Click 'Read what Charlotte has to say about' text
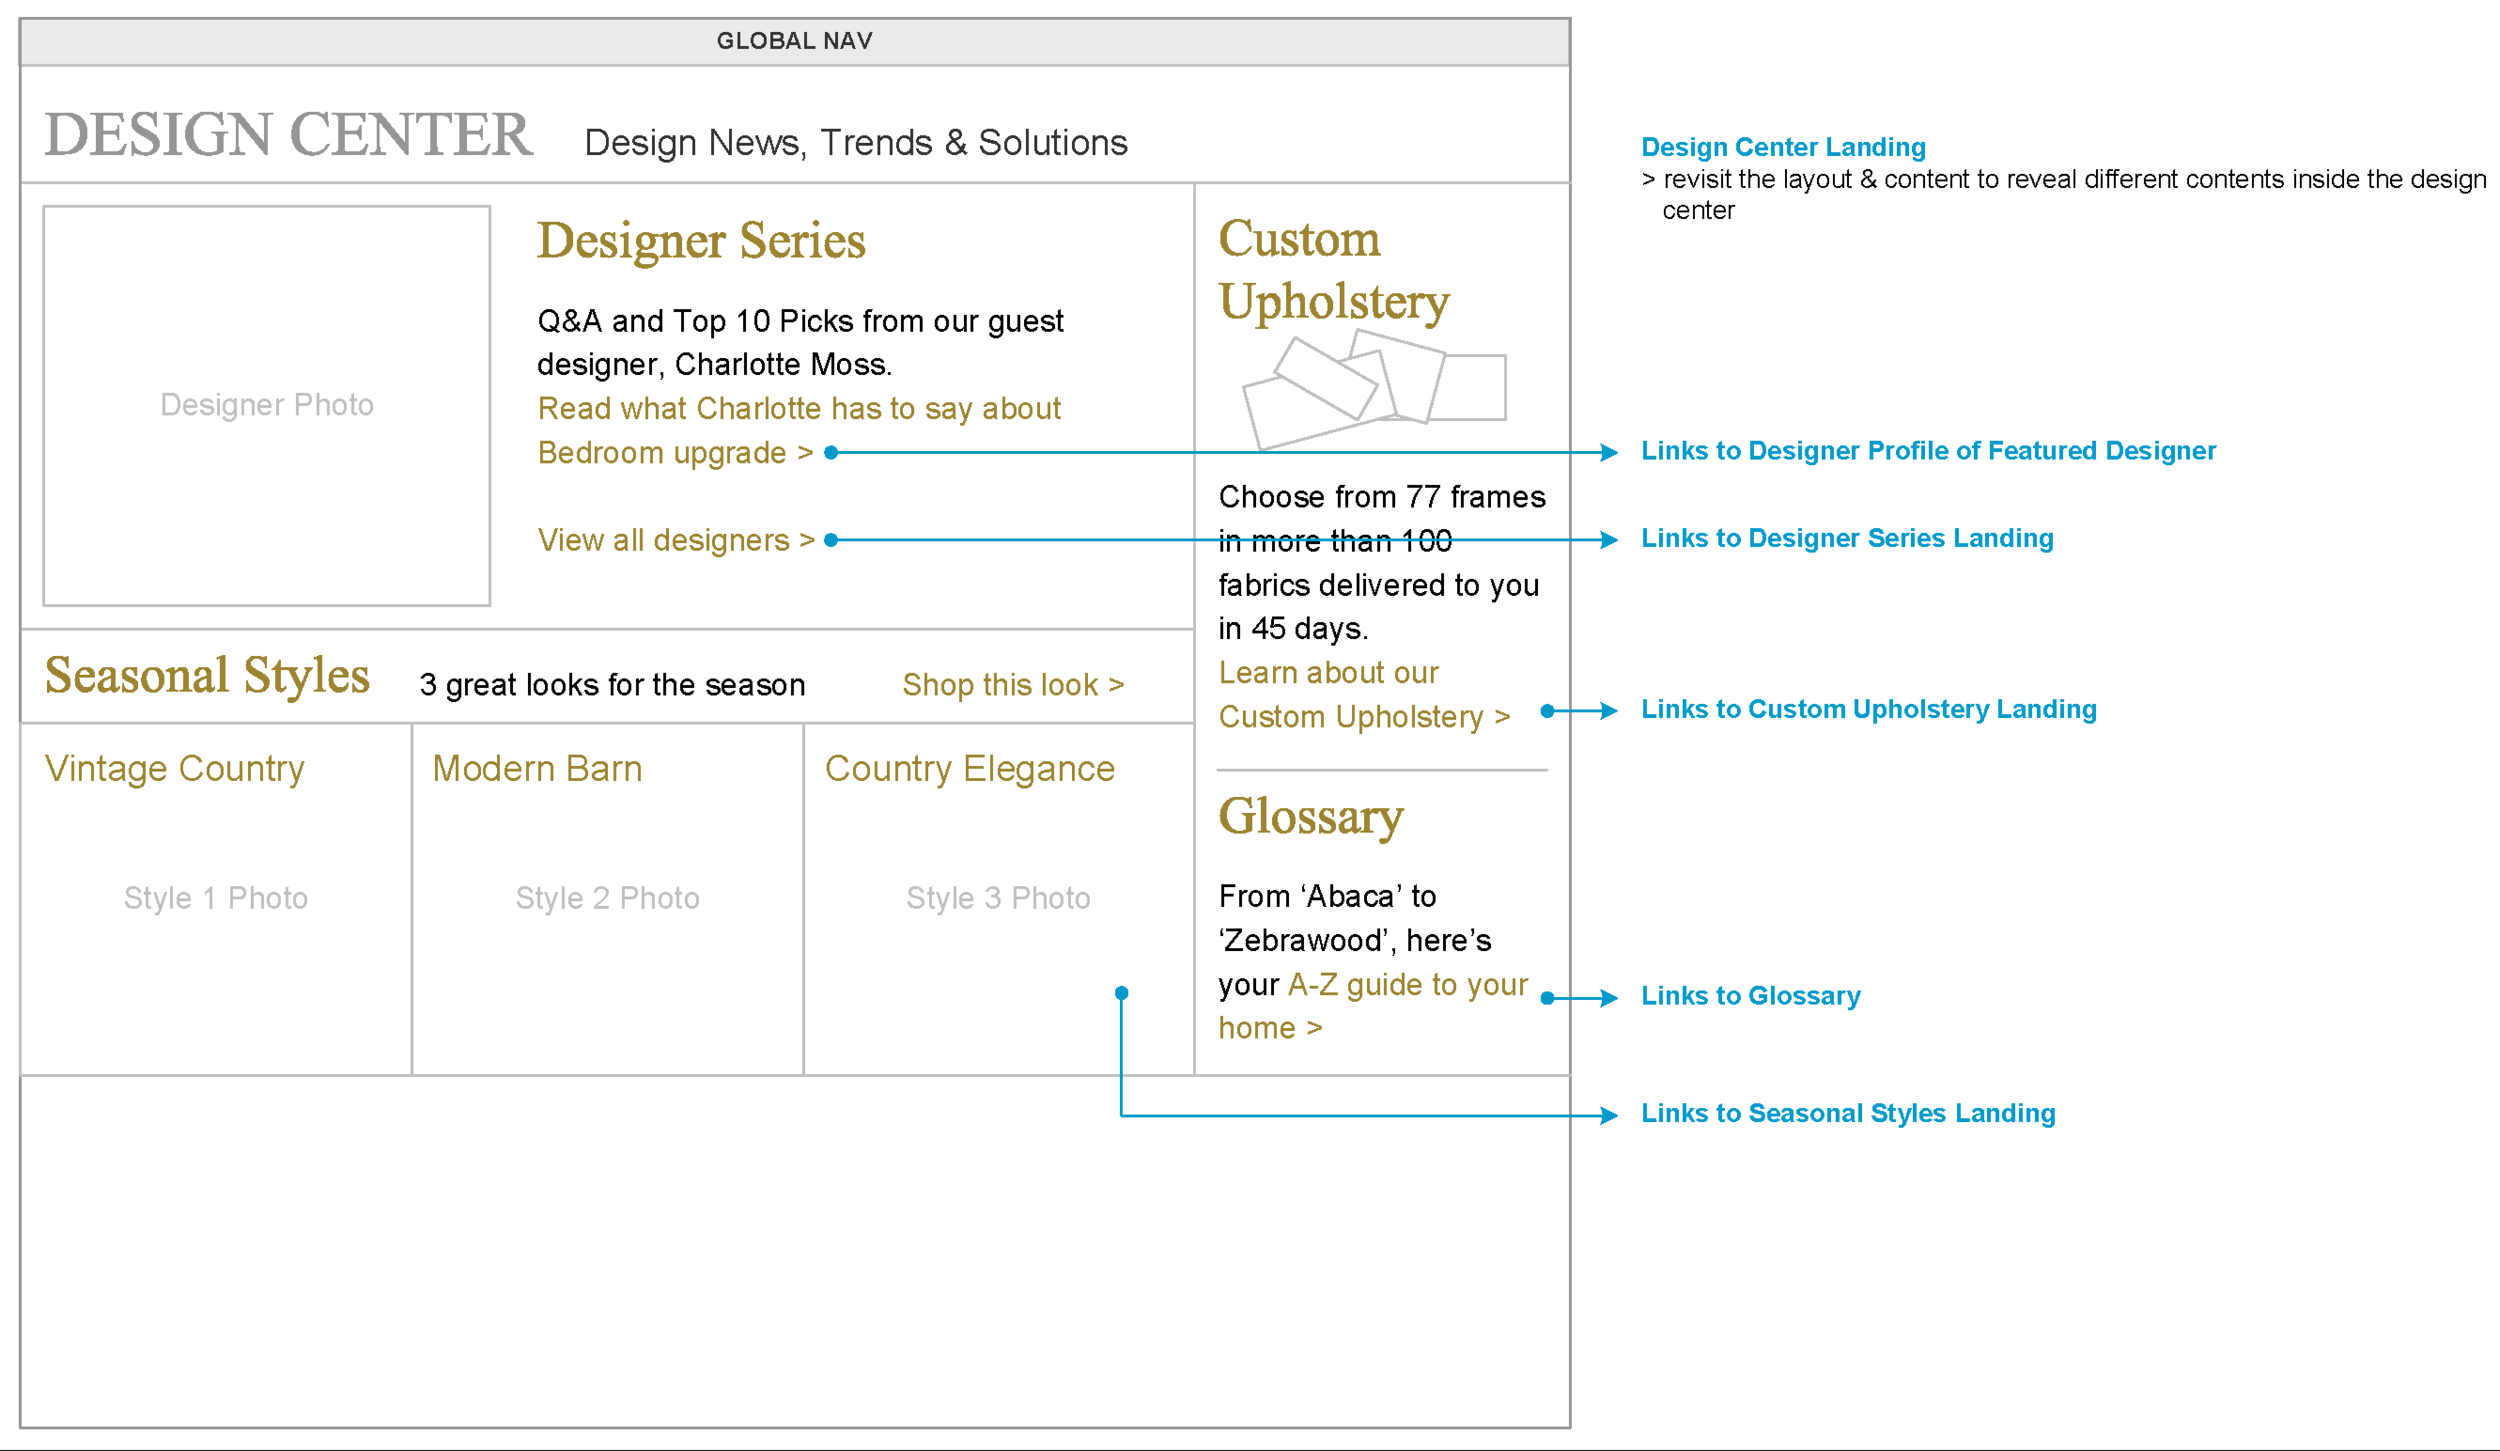2500x1451 pixels. 798,409
